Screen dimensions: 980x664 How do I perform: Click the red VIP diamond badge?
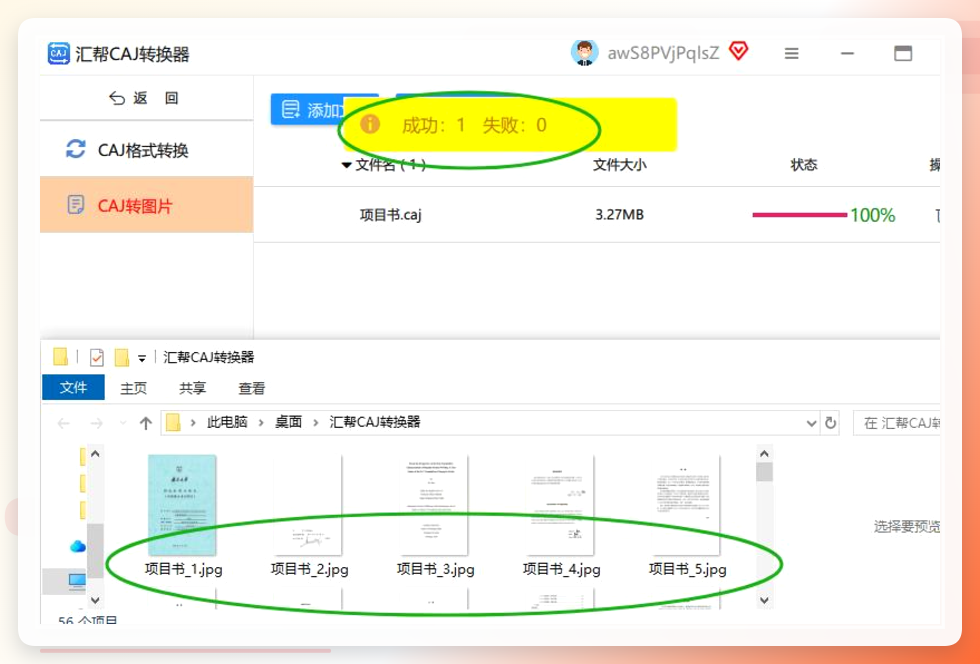point(738,51)
